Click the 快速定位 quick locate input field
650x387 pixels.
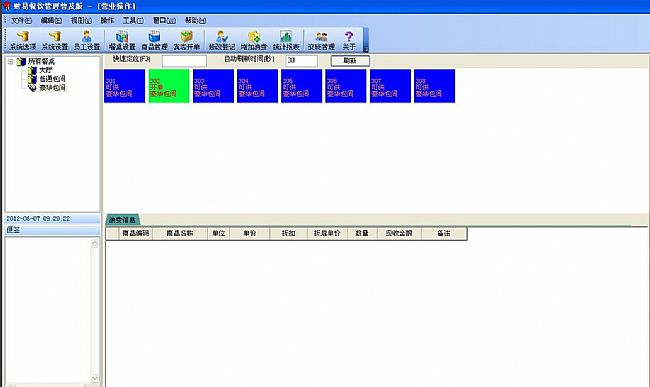[x=184, y=61]
